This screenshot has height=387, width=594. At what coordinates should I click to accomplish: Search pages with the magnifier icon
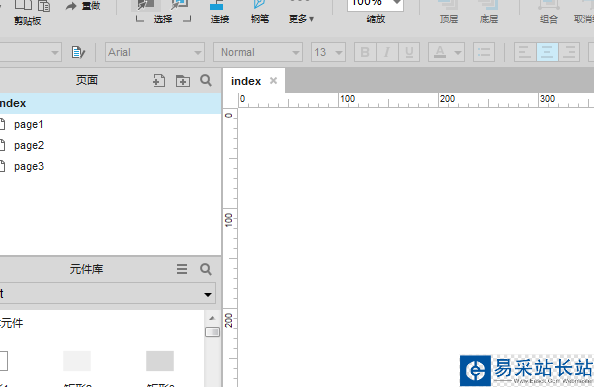click(206, 80)
